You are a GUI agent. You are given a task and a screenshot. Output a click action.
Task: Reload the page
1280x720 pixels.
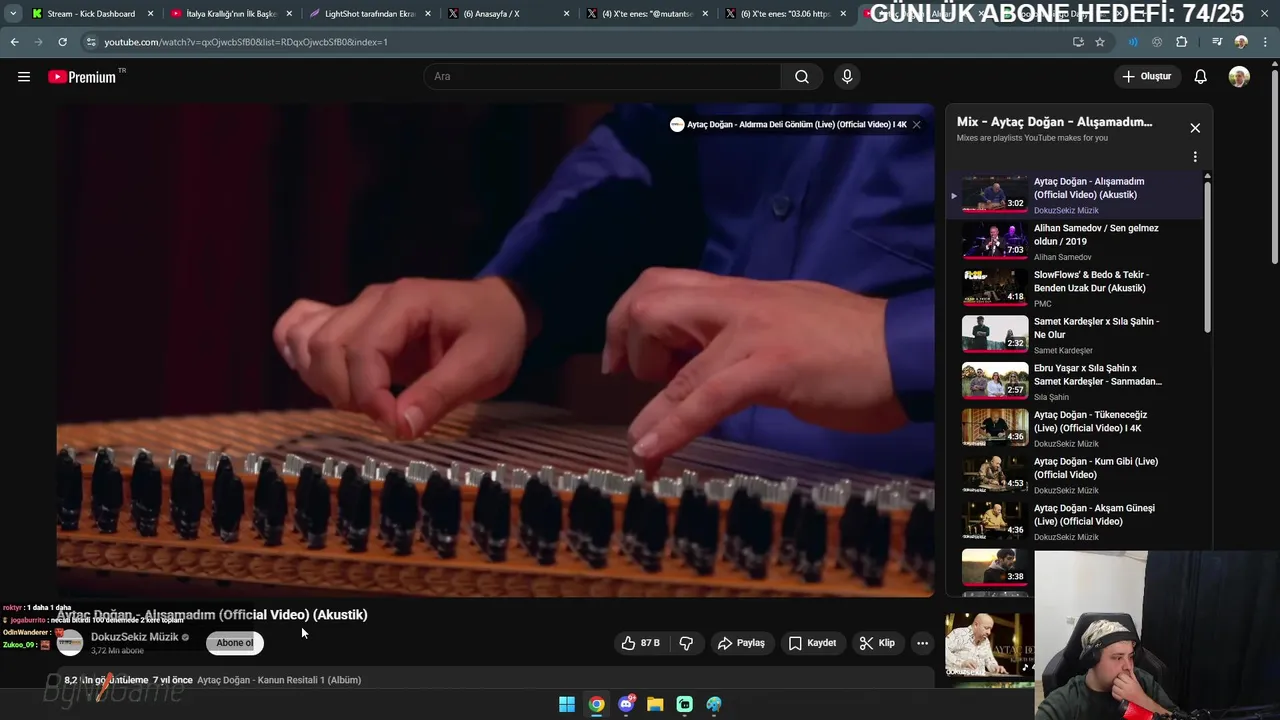pyautogui.click(x=62, y=42)
